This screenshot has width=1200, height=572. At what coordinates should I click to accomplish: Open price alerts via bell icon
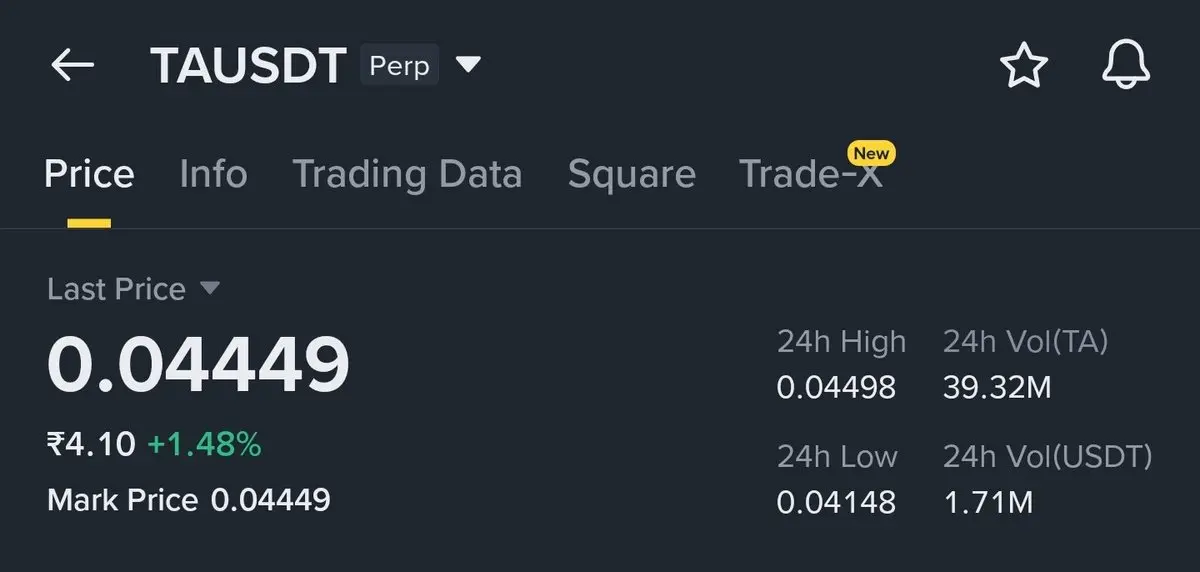1126,66
